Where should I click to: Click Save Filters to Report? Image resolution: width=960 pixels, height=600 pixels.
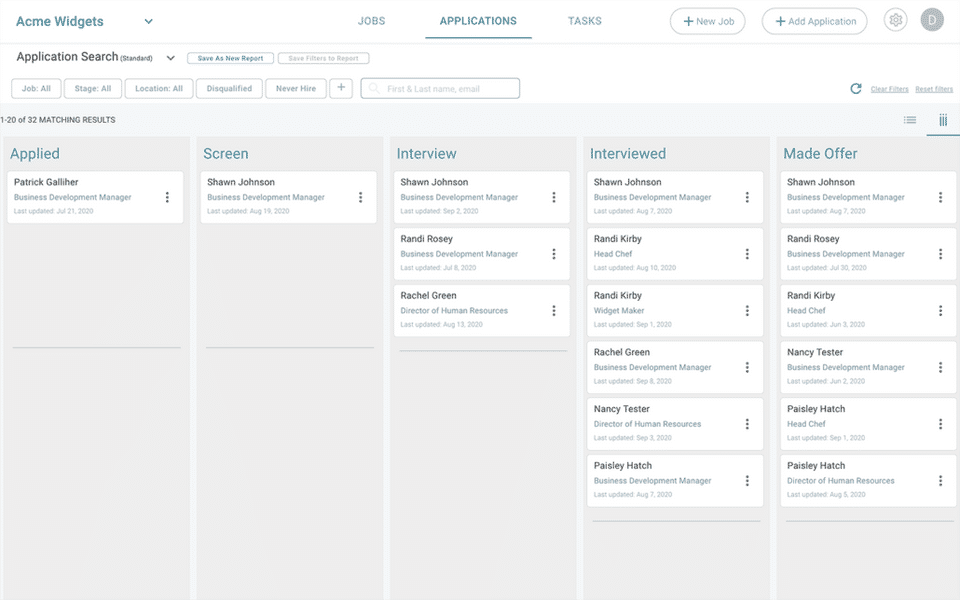tap(323, 58)
